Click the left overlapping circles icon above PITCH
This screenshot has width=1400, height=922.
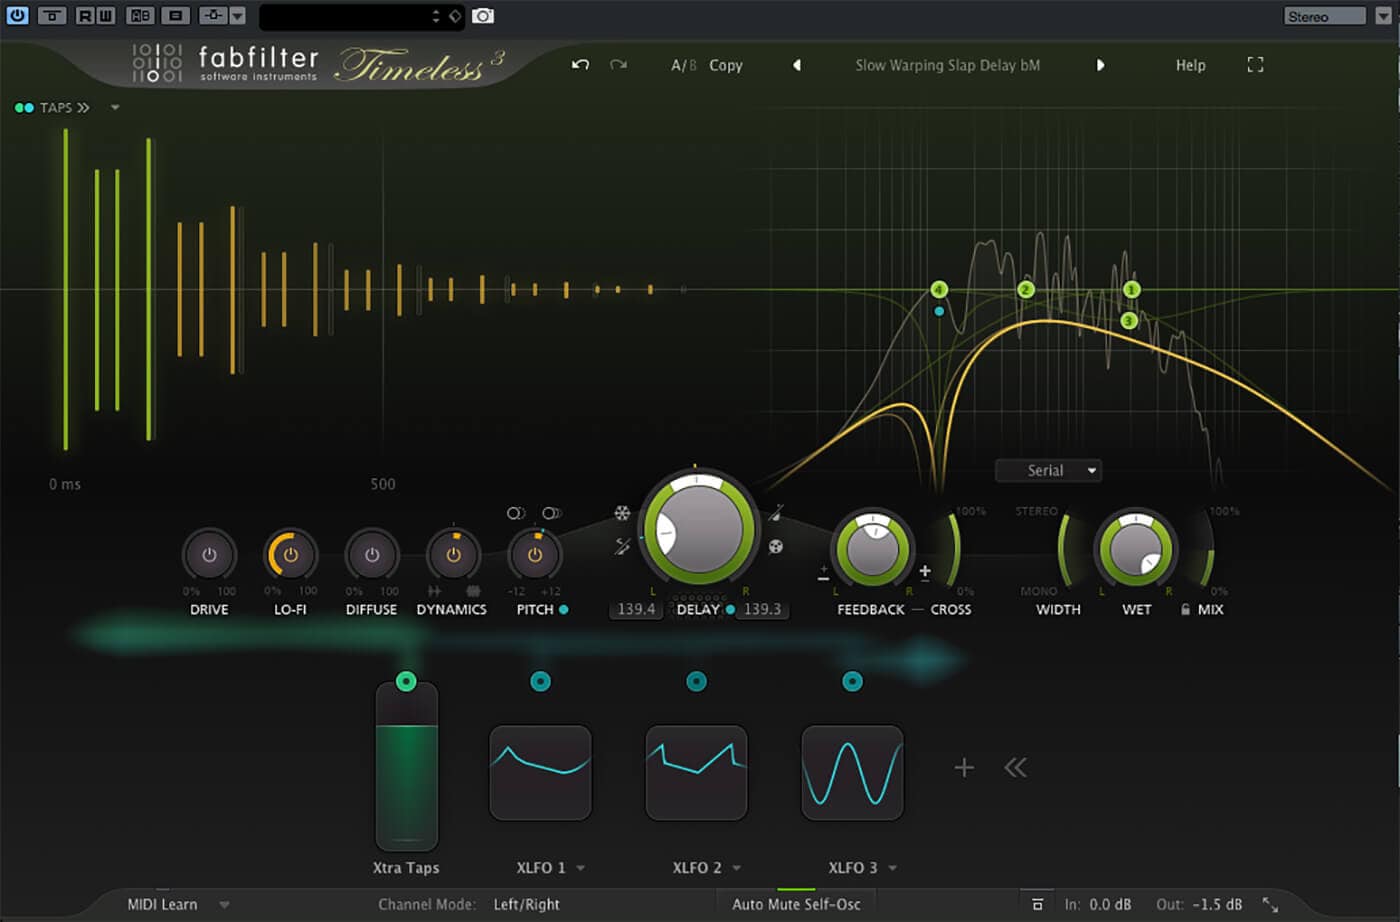point(516,513)
